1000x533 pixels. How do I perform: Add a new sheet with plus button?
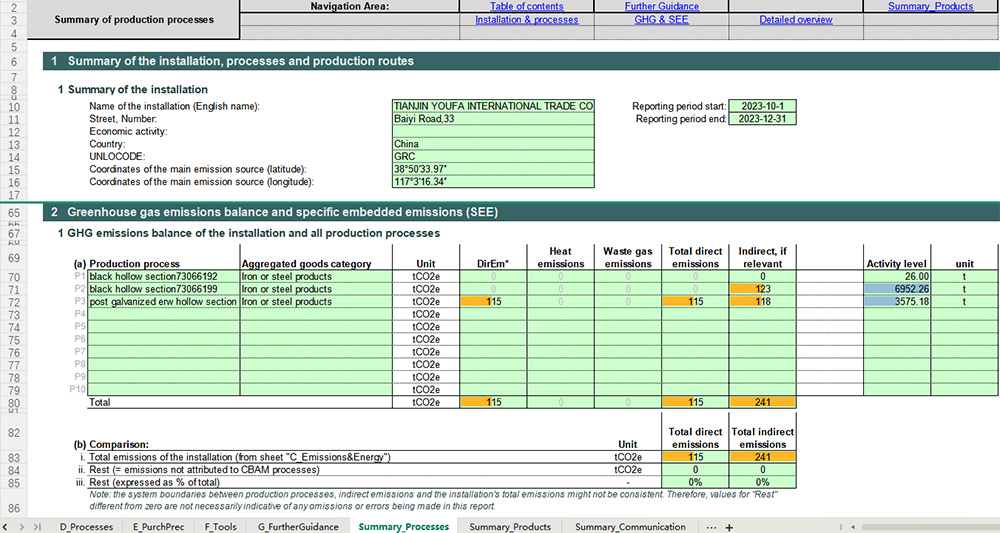point(729,526)
